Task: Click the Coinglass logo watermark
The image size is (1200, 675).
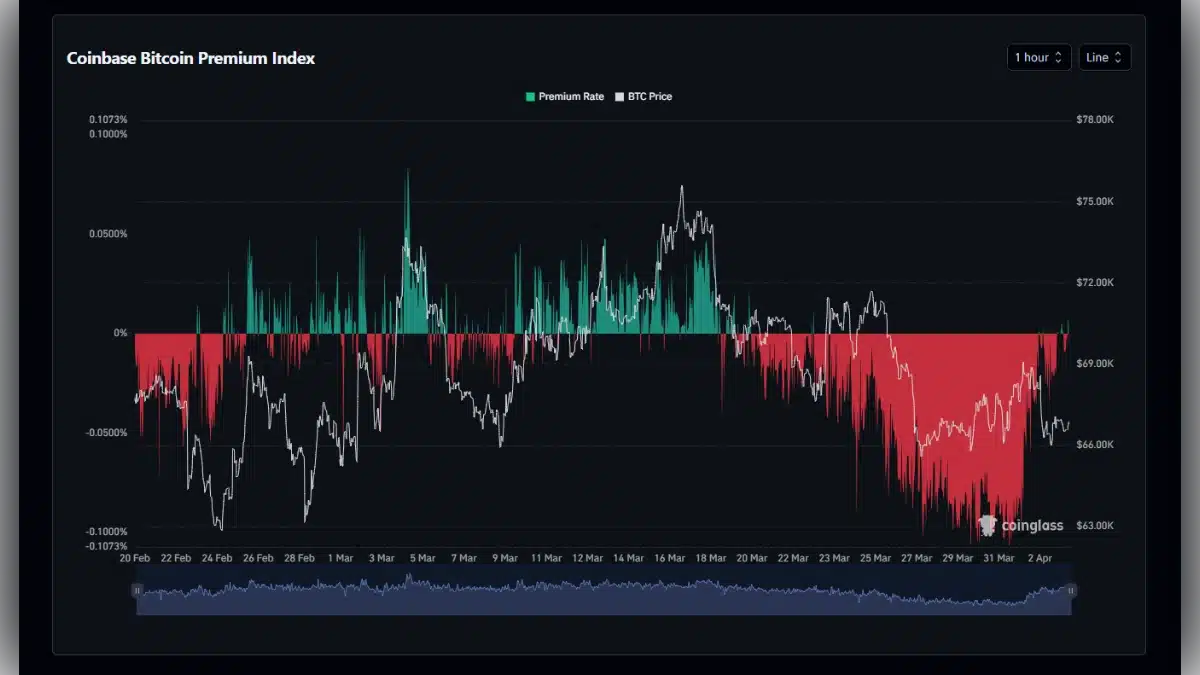Action: coord(988,524)
